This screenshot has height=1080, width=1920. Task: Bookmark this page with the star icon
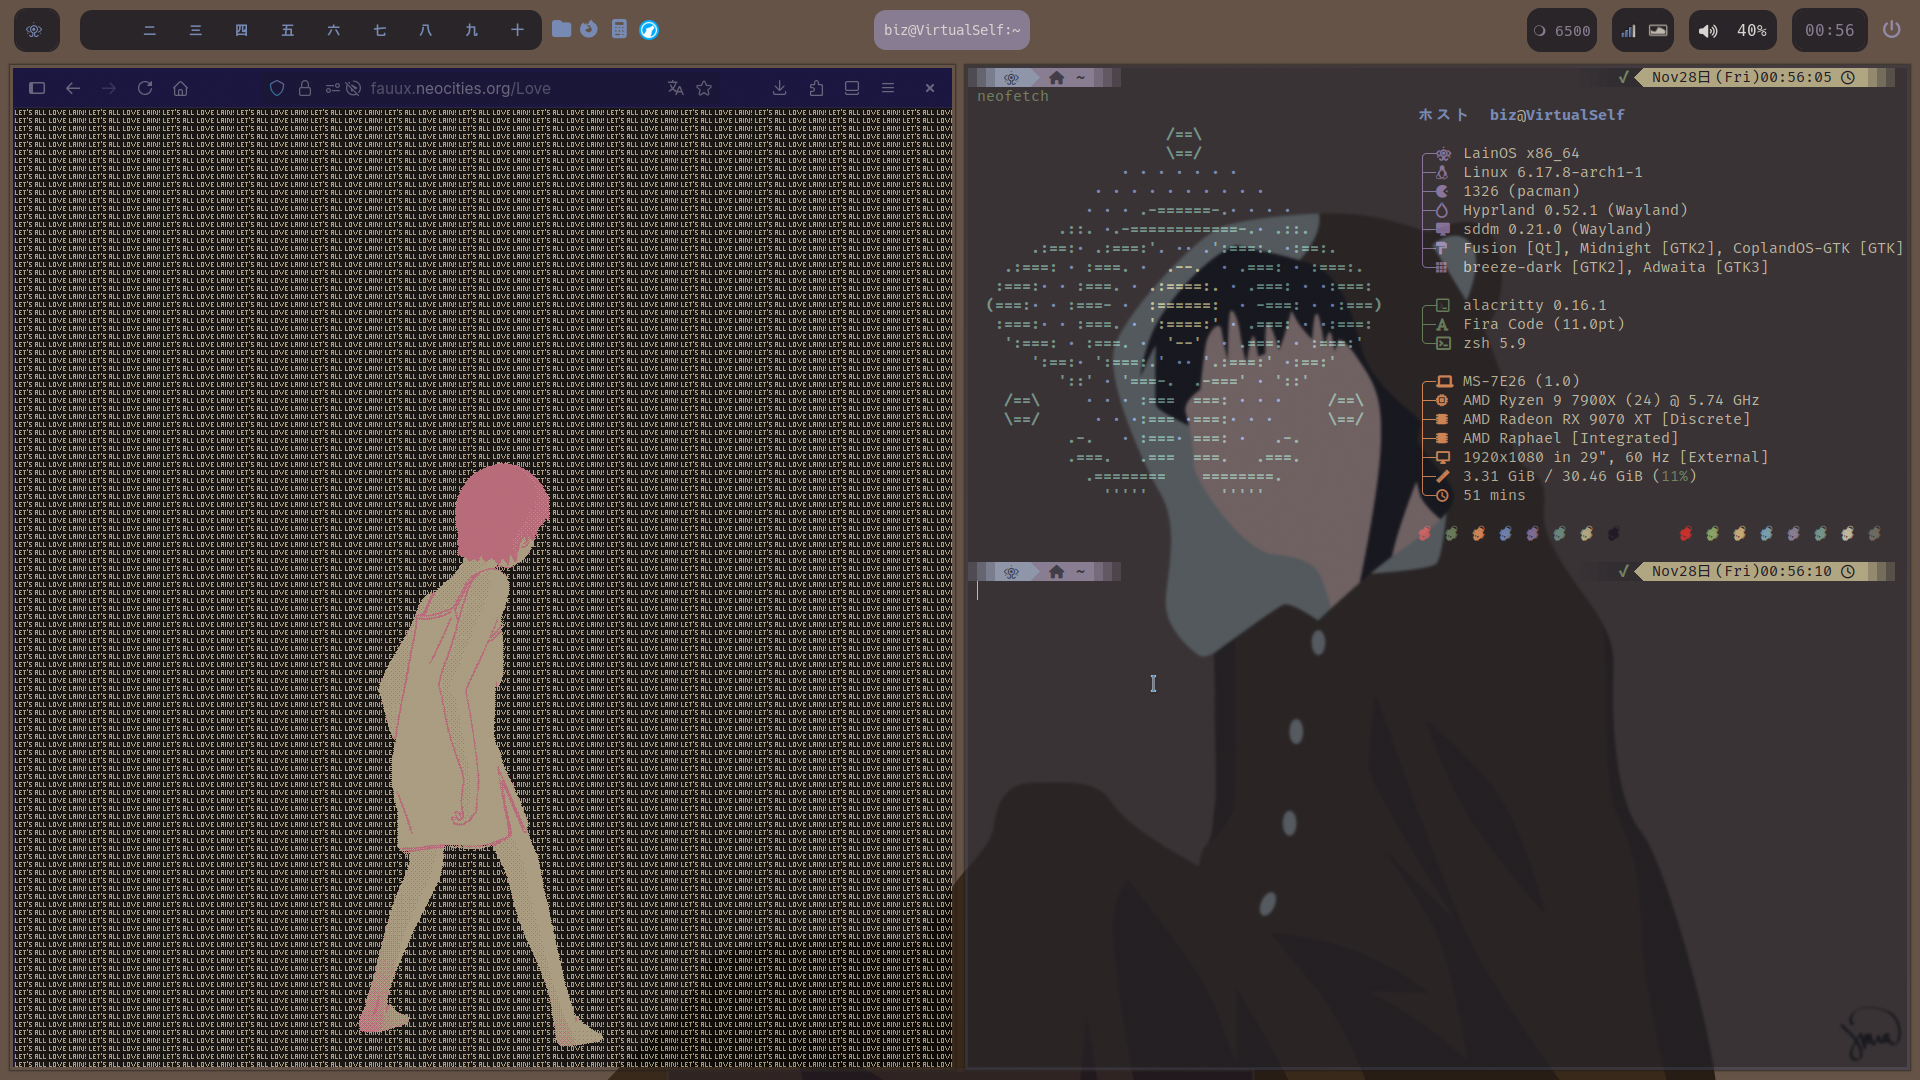tap(704, 88)
